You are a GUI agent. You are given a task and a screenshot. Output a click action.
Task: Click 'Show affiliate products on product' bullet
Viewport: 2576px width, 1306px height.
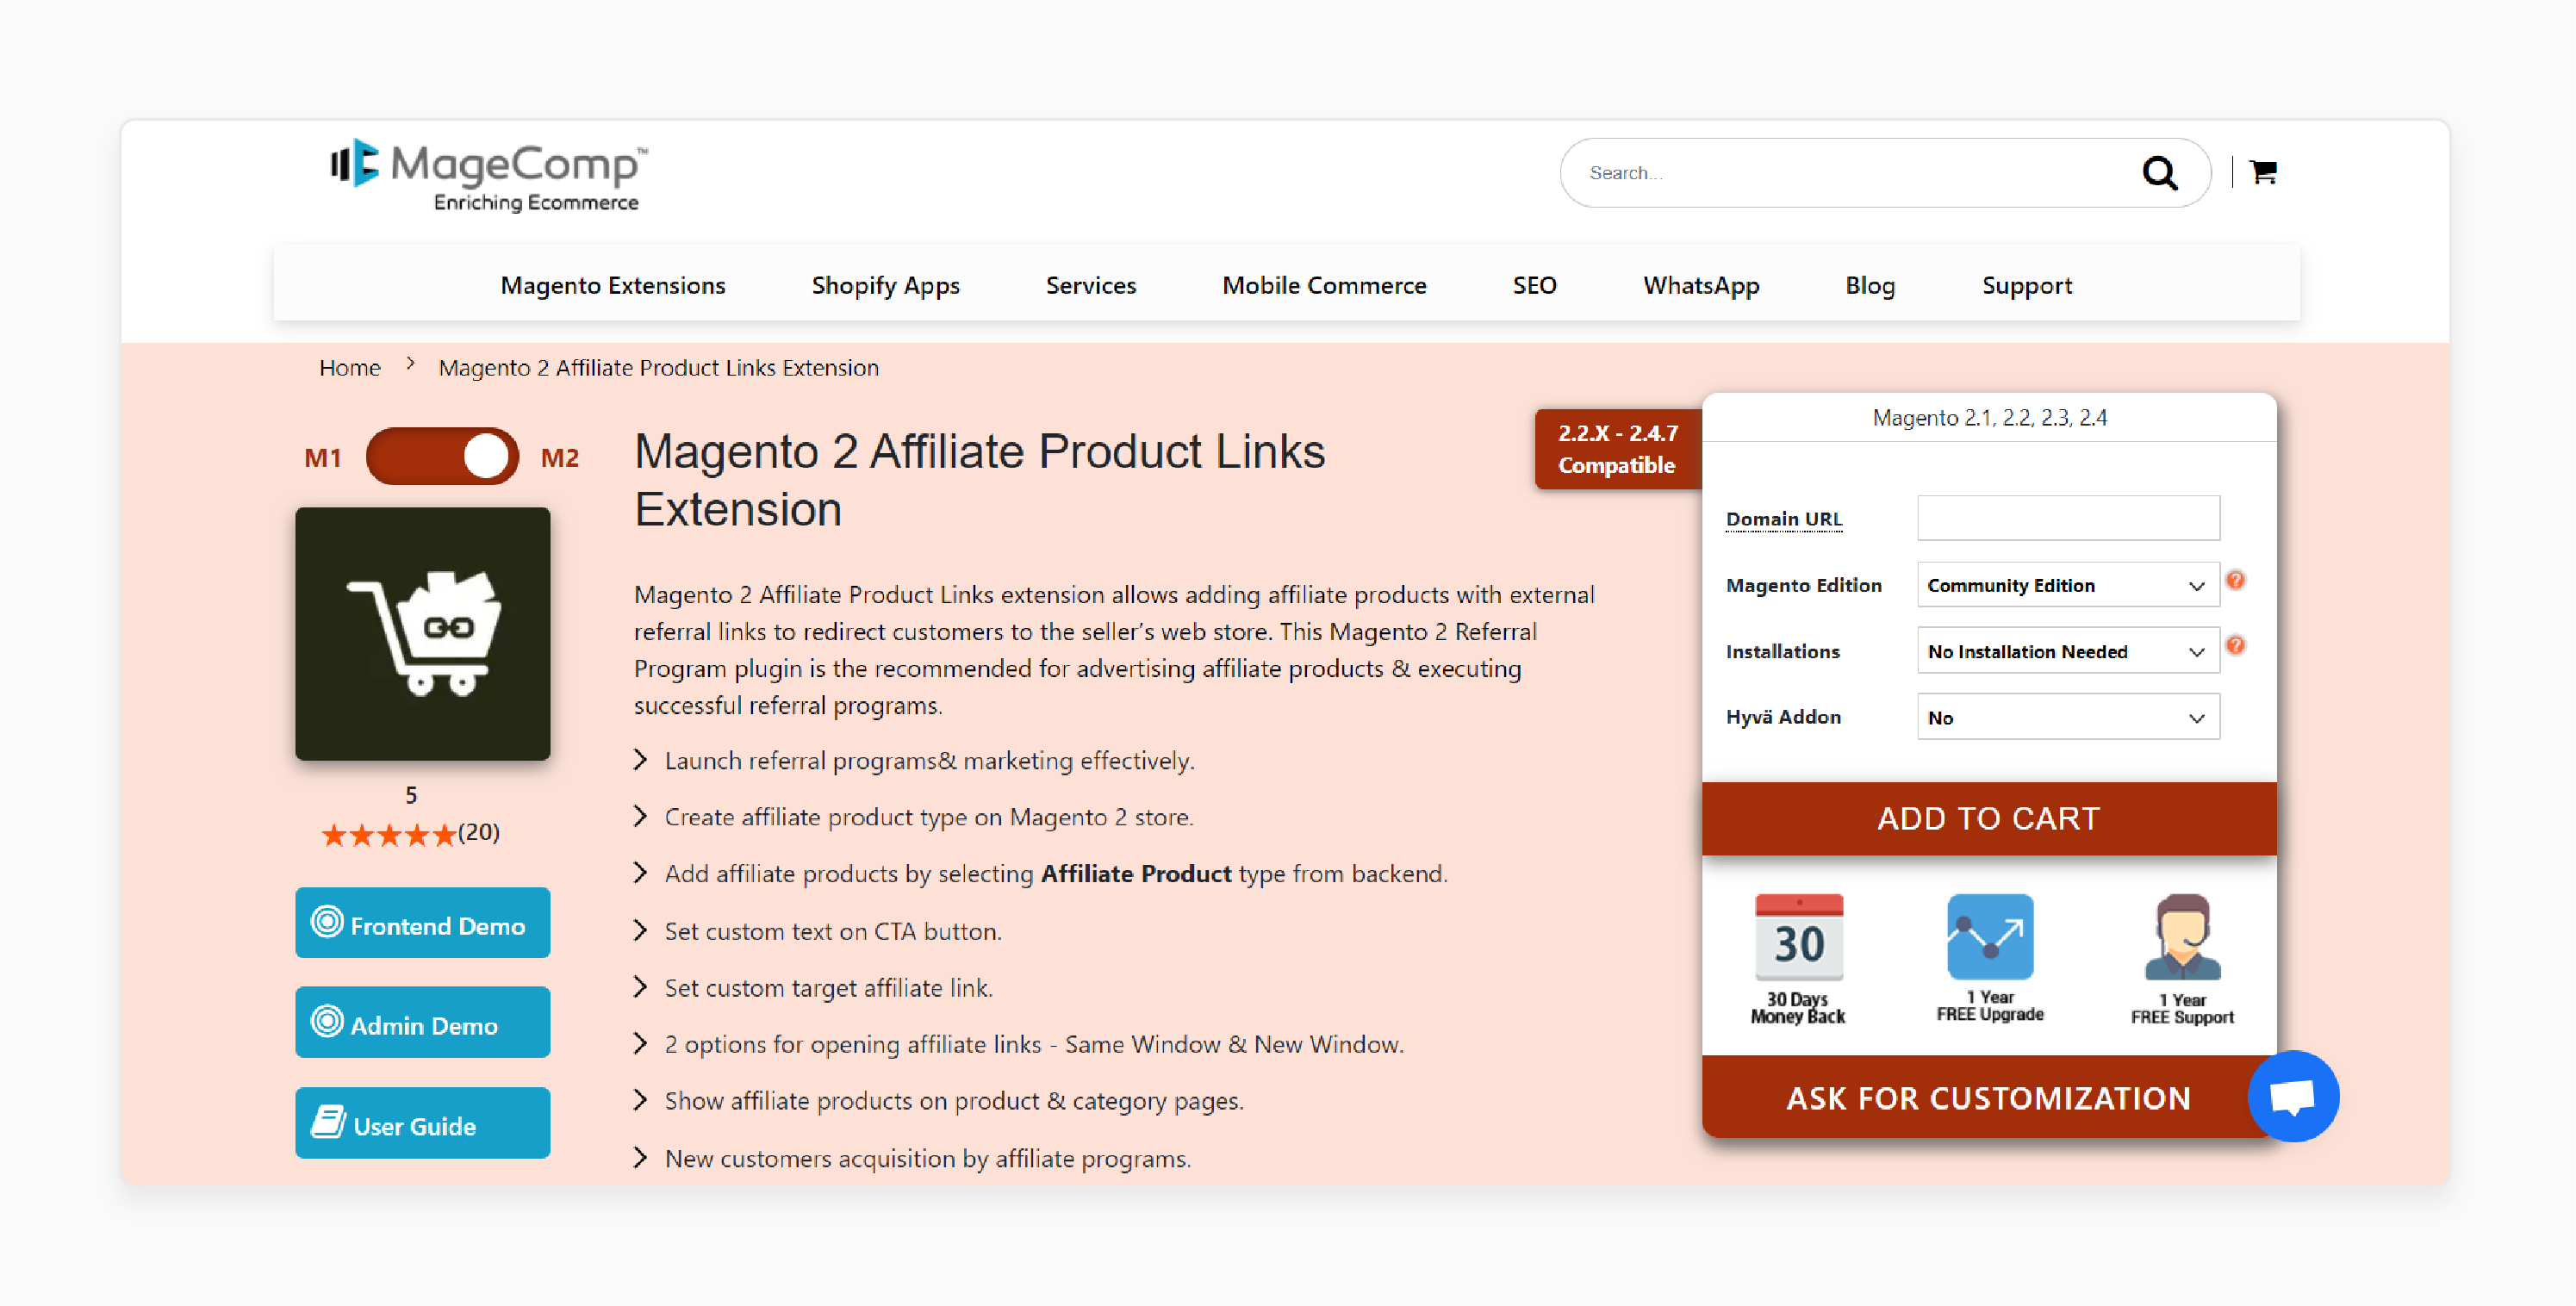[x=953, y=1101]
